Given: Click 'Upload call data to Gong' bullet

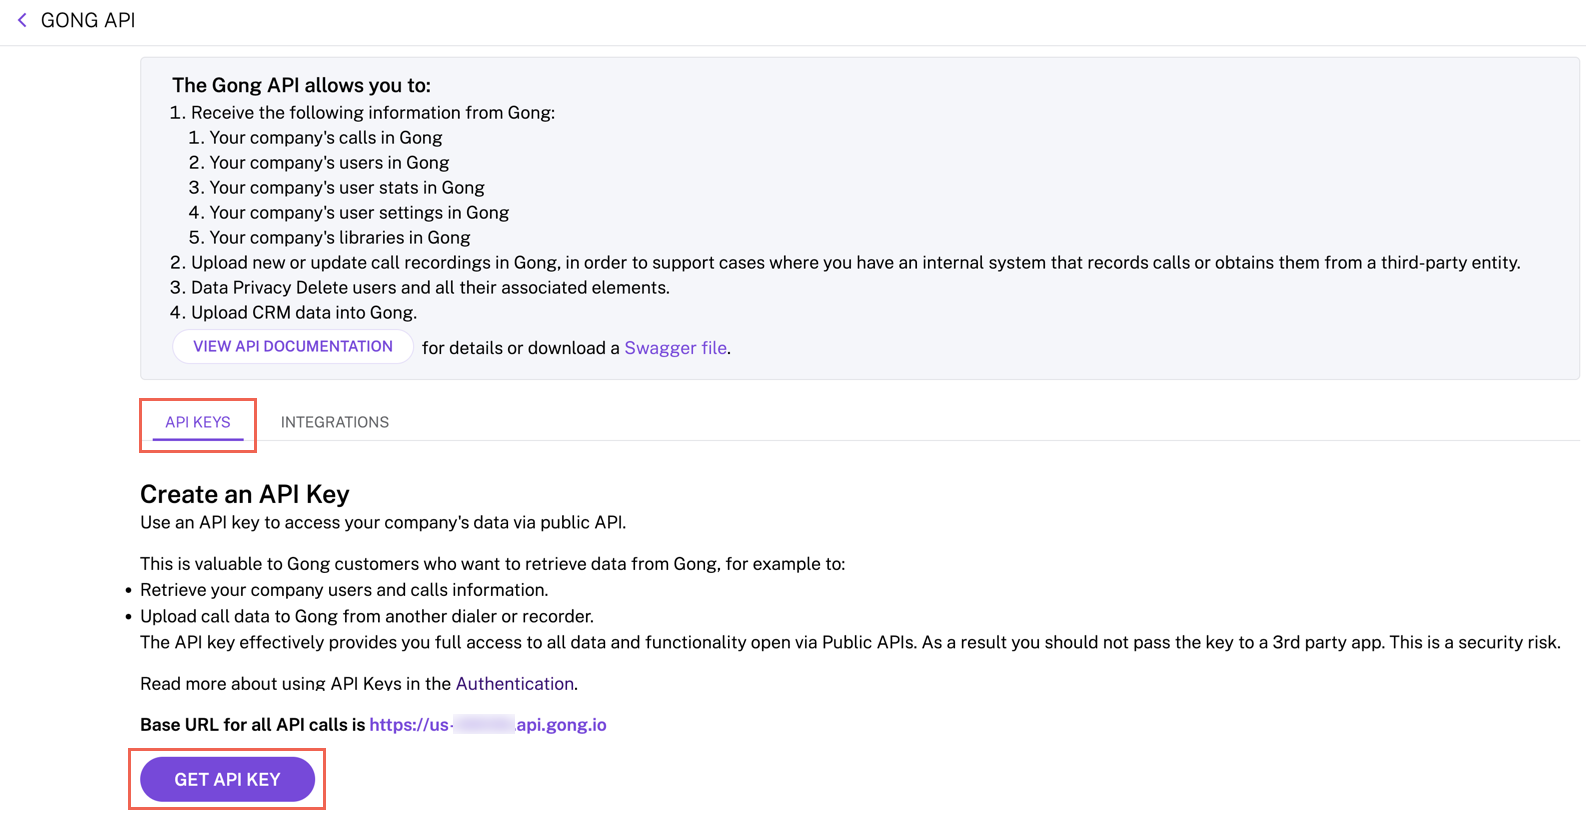Looking at the screenshot, I should click(x=367, y=616).
